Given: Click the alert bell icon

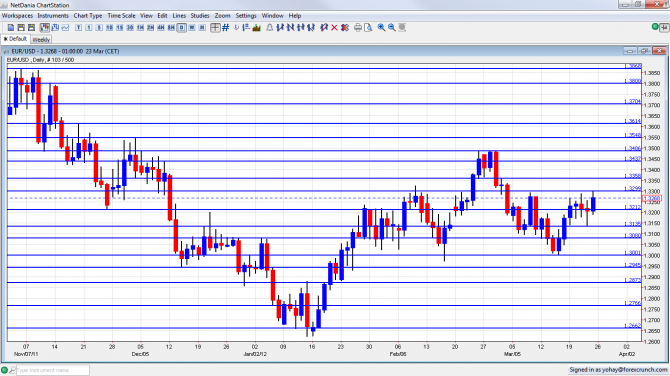Looking at the screenshot, I should (270, 27).
